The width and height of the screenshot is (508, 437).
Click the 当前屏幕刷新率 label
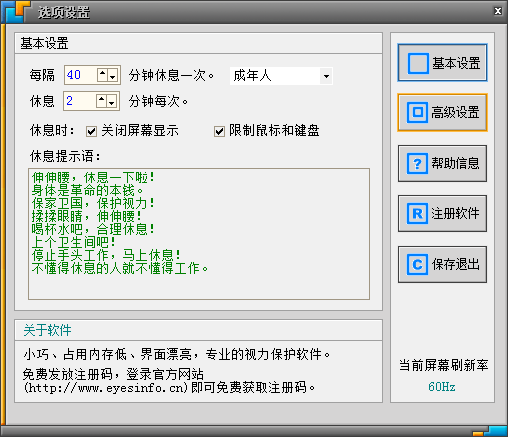443,365
